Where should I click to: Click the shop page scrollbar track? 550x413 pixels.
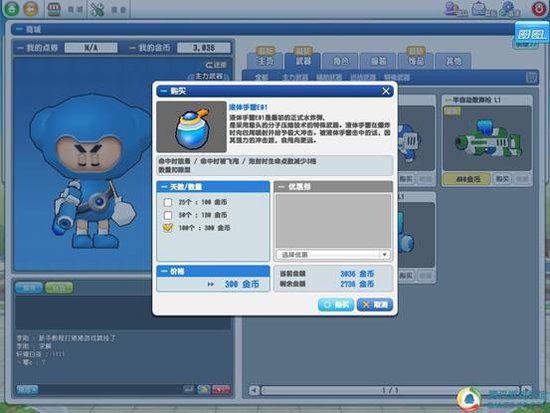coord(390,390)
